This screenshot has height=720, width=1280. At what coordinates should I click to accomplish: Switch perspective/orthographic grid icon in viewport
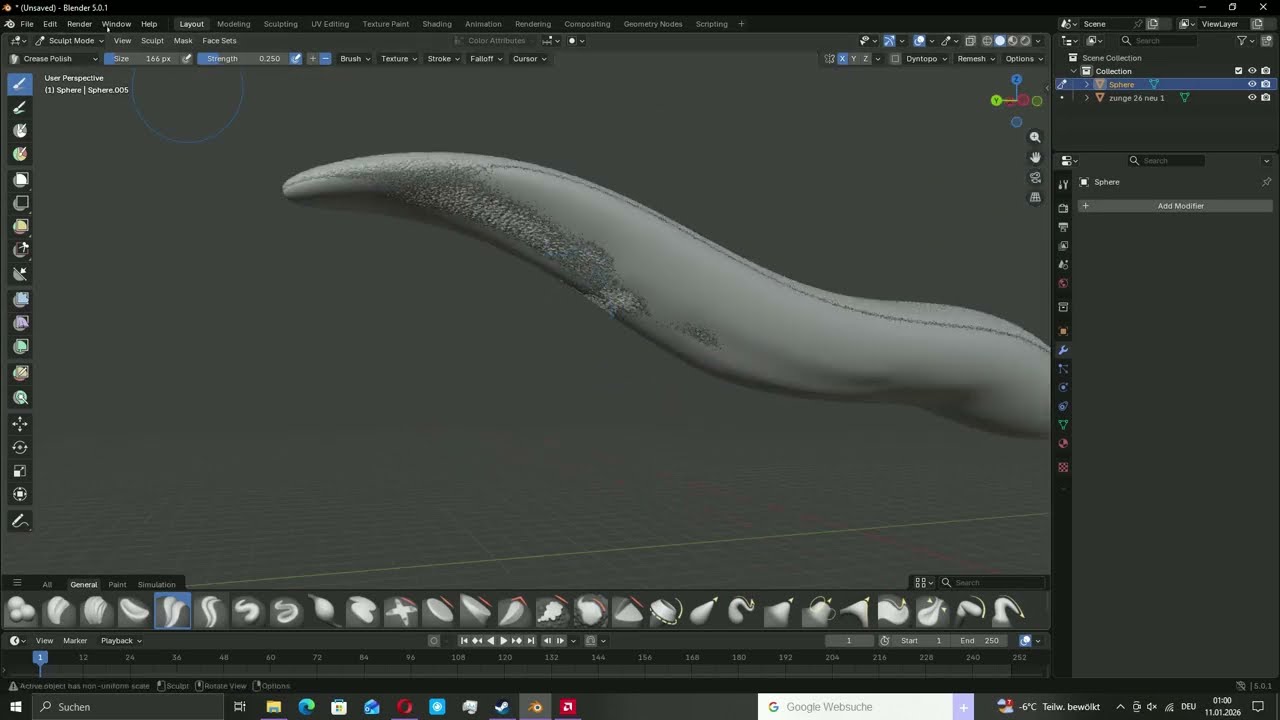pos(1035,197)
